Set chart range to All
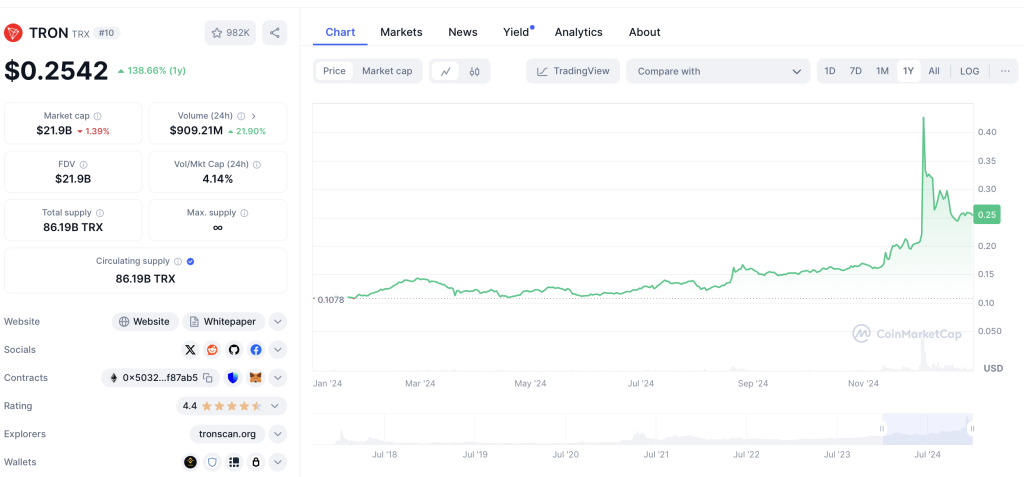 pos(934,71)
